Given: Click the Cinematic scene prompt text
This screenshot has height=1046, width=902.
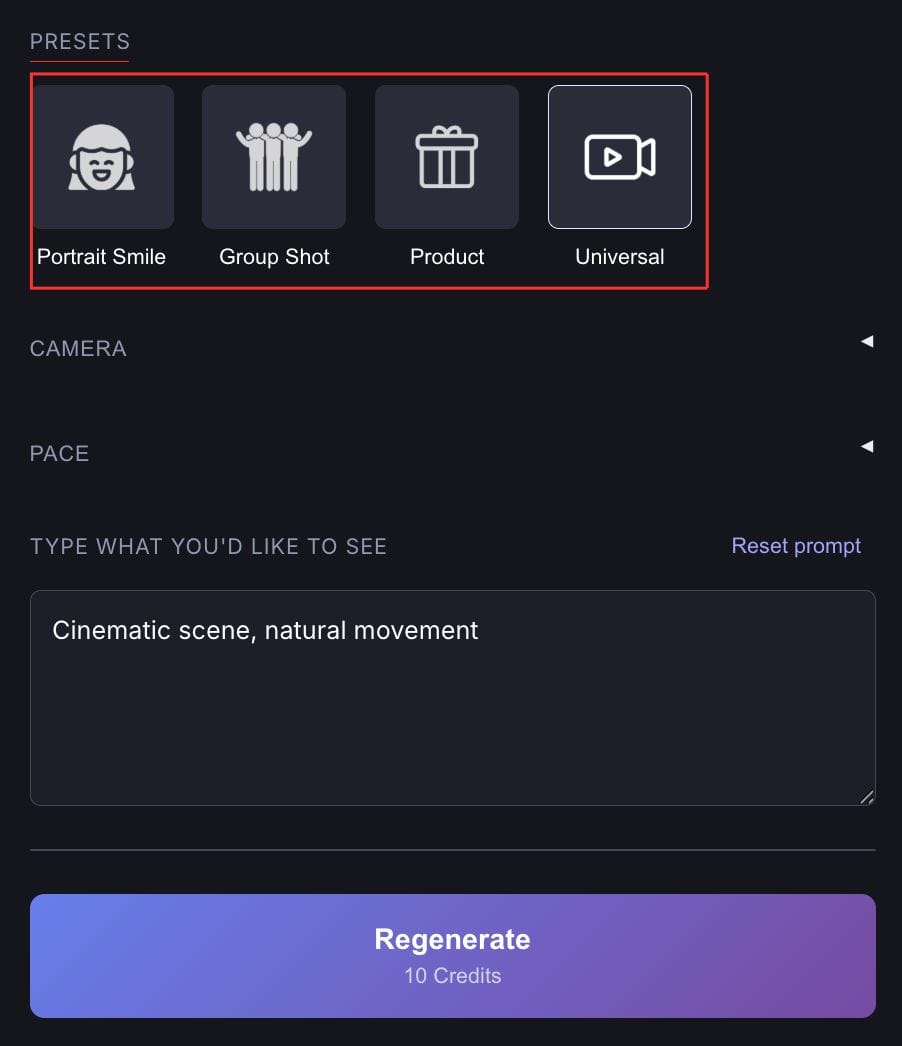Looking at the screenshot, I should [x=265, y=630].
